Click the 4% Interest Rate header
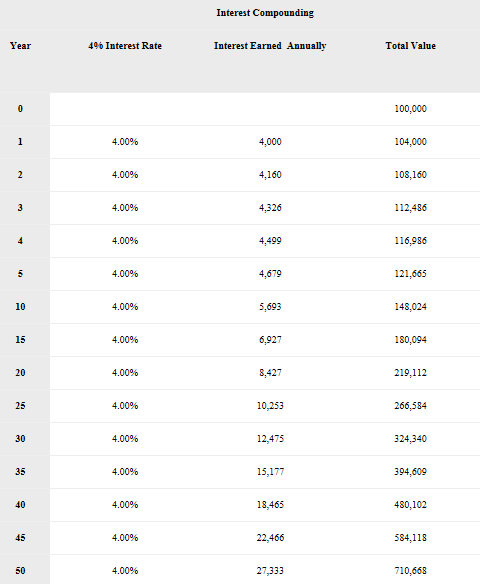The image size is (480, 584). (125, 46)
